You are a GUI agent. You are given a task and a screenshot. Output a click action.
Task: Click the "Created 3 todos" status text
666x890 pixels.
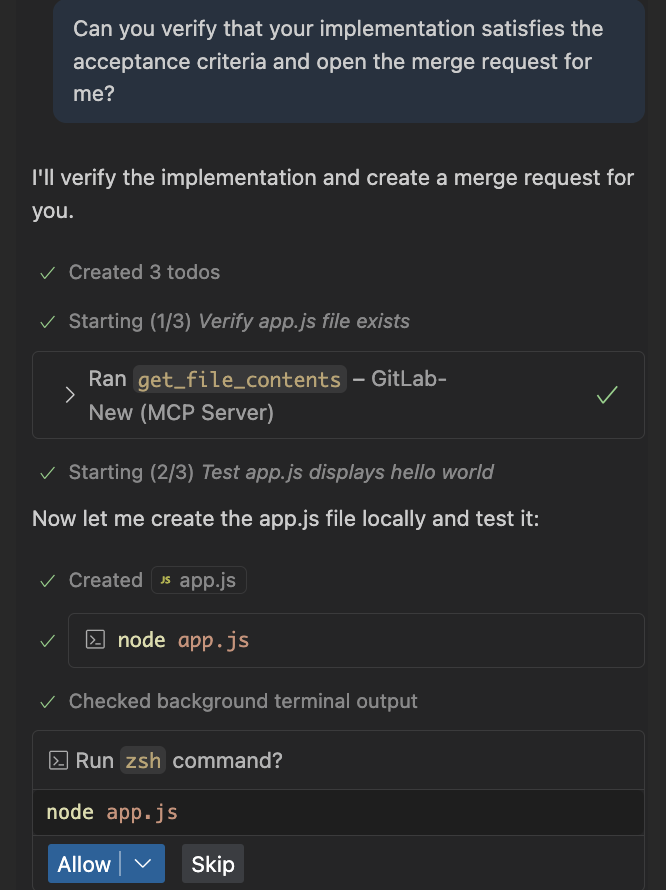tap(144, 272)
